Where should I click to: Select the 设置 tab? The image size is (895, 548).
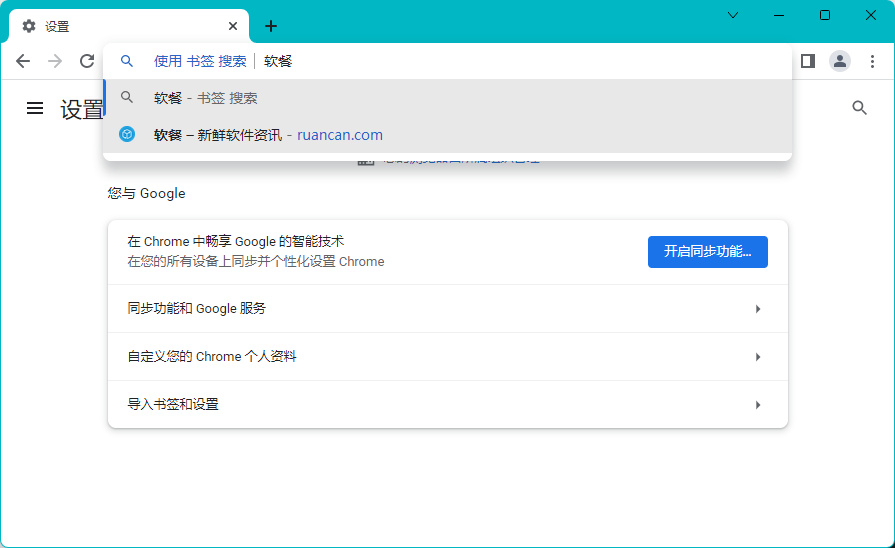(120, 26)
